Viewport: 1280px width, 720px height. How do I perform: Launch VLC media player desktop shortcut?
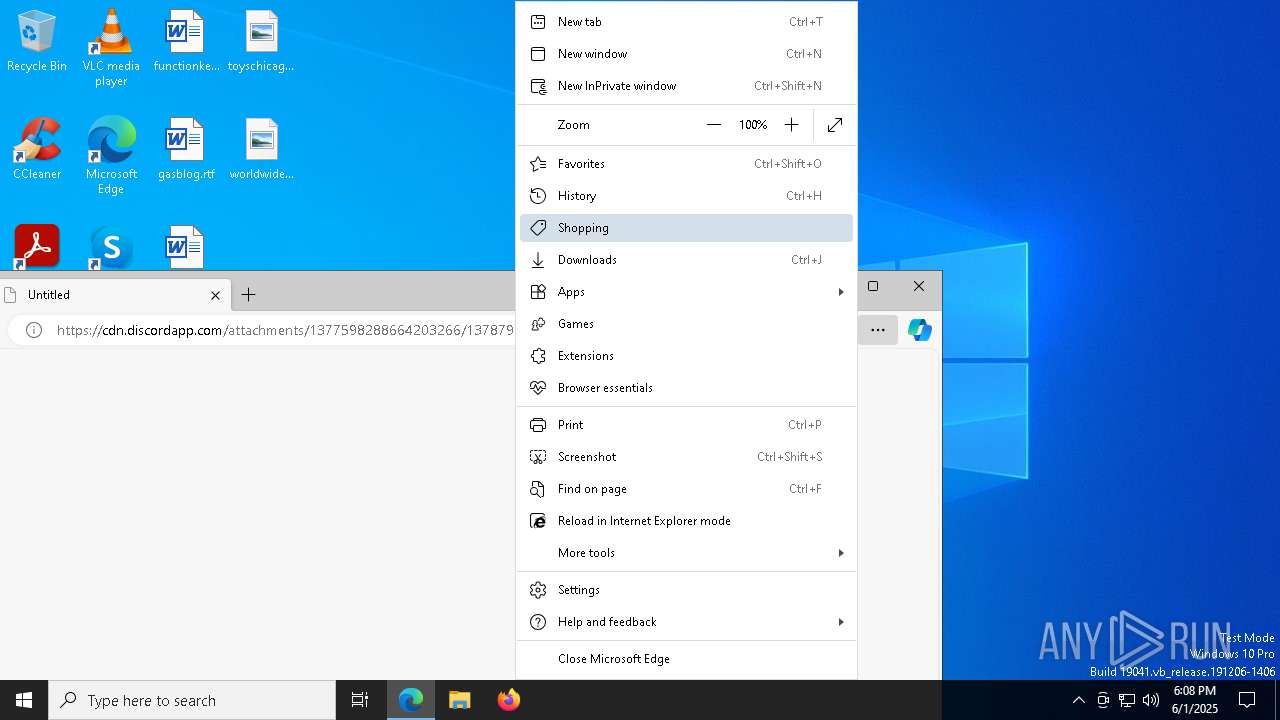111,48
